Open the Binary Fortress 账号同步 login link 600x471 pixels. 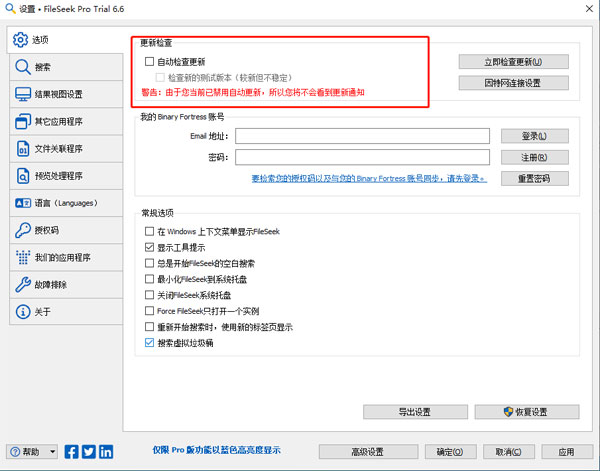click(369, 178)
